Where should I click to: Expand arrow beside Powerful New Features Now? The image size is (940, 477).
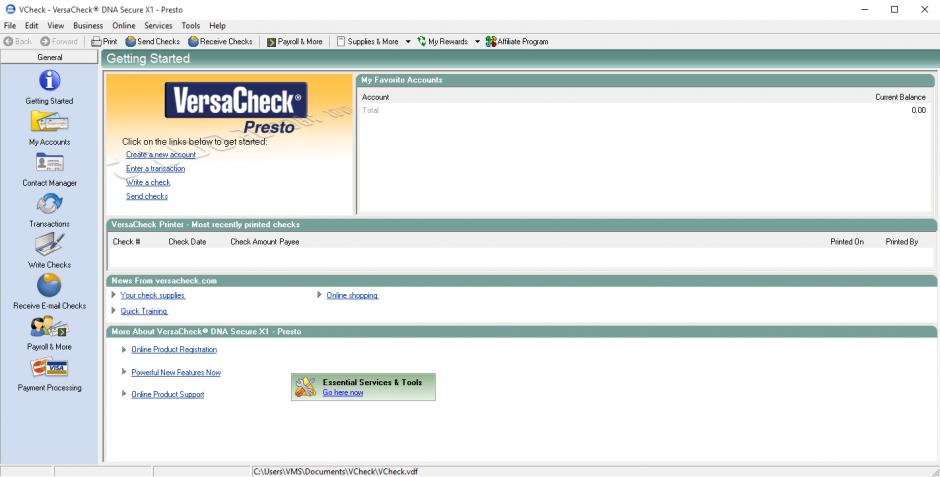point(124,372)
